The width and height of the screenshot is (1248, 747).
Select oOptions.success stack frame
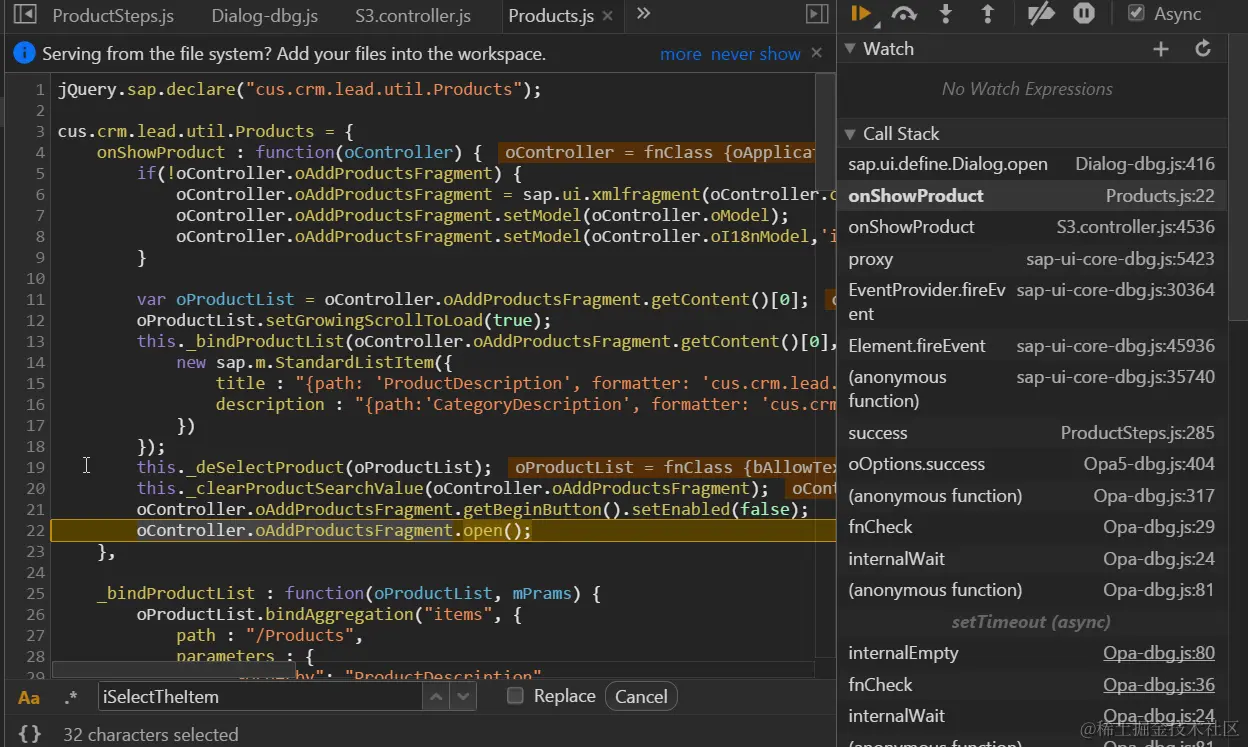tap(1032, 464)
